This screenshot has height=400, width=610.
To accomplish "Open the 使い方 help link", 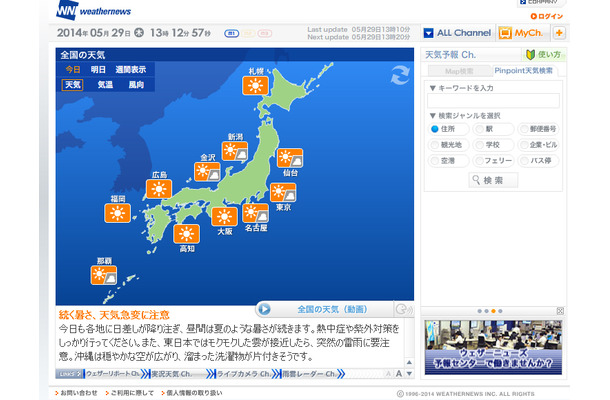I will click(x=543, y=54).
